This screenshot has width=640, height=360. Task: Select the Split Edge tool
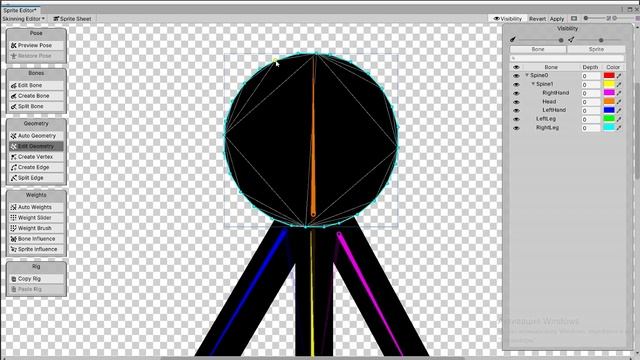[36, 178]
